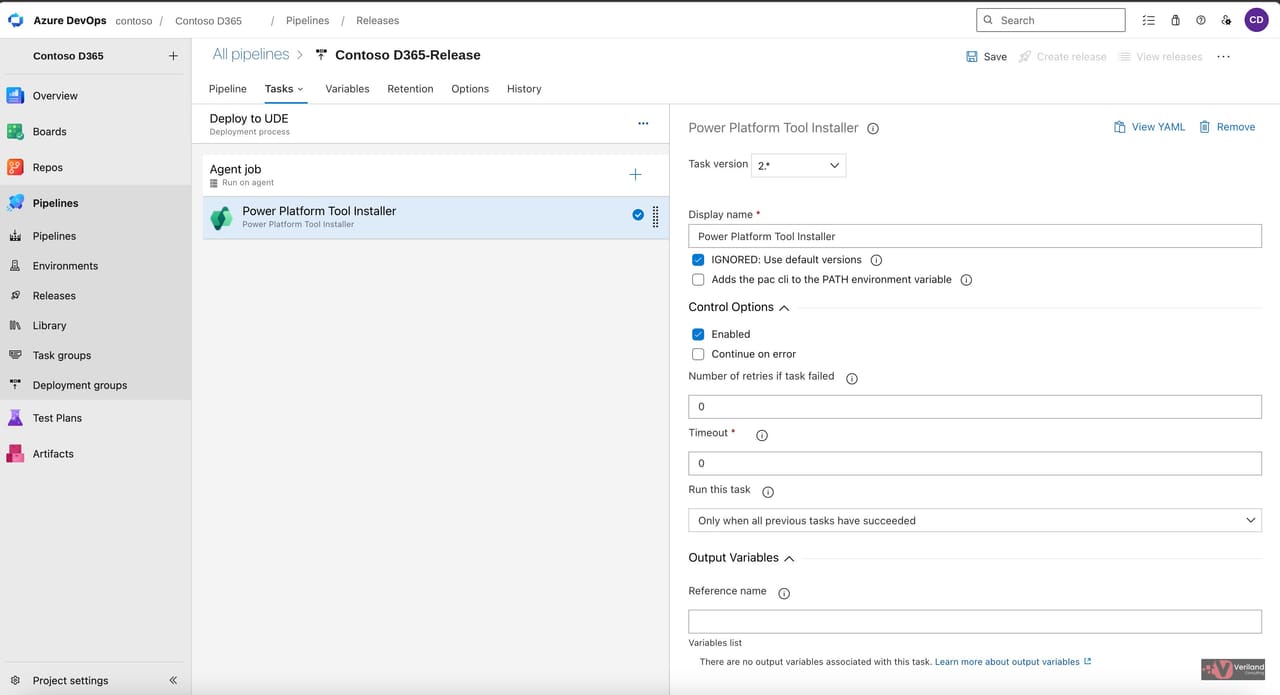The width and height of the screenshot is (1280, 695).
Task: Open the CD user avatar menu
Action: tap(1256, 20)
